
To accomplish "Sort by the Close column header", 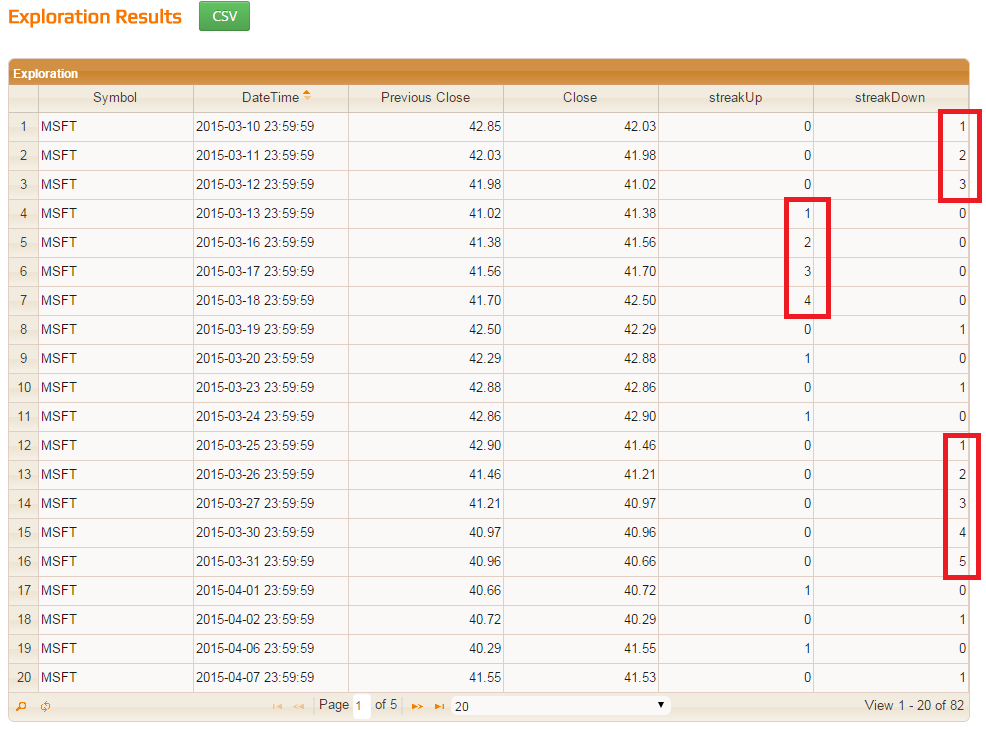I will point(580,97).
